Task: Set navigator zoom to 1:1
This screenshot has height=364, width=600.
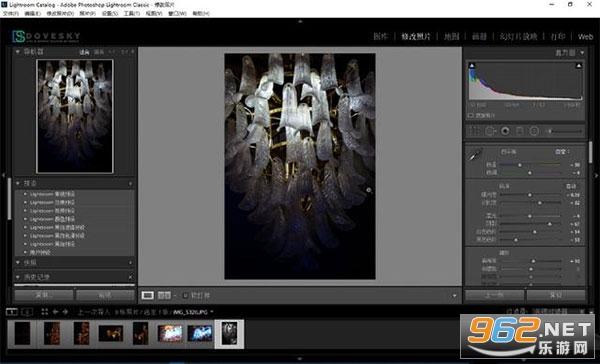Action: [x=112, y=52]
